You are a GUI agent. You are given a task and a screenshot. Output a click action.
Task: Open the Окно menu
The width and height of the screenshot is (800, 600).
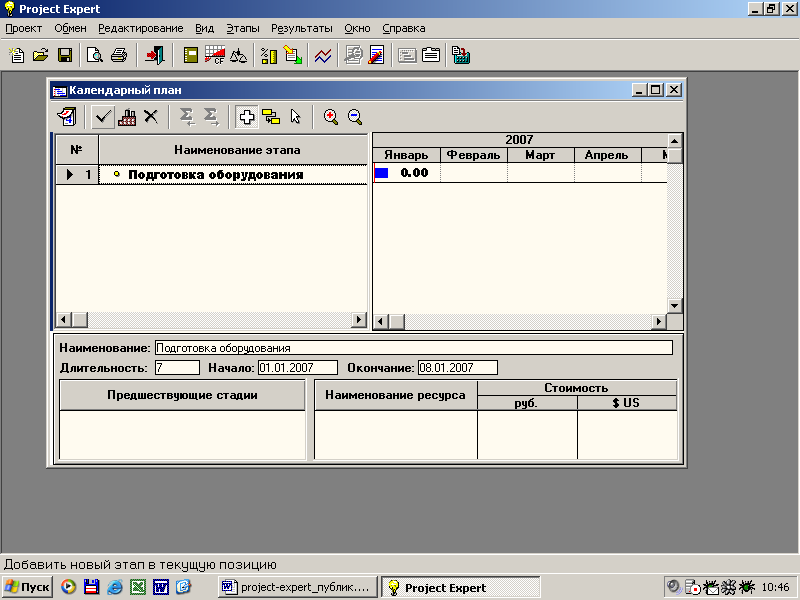pyautogui.click(x=357, y=29)
